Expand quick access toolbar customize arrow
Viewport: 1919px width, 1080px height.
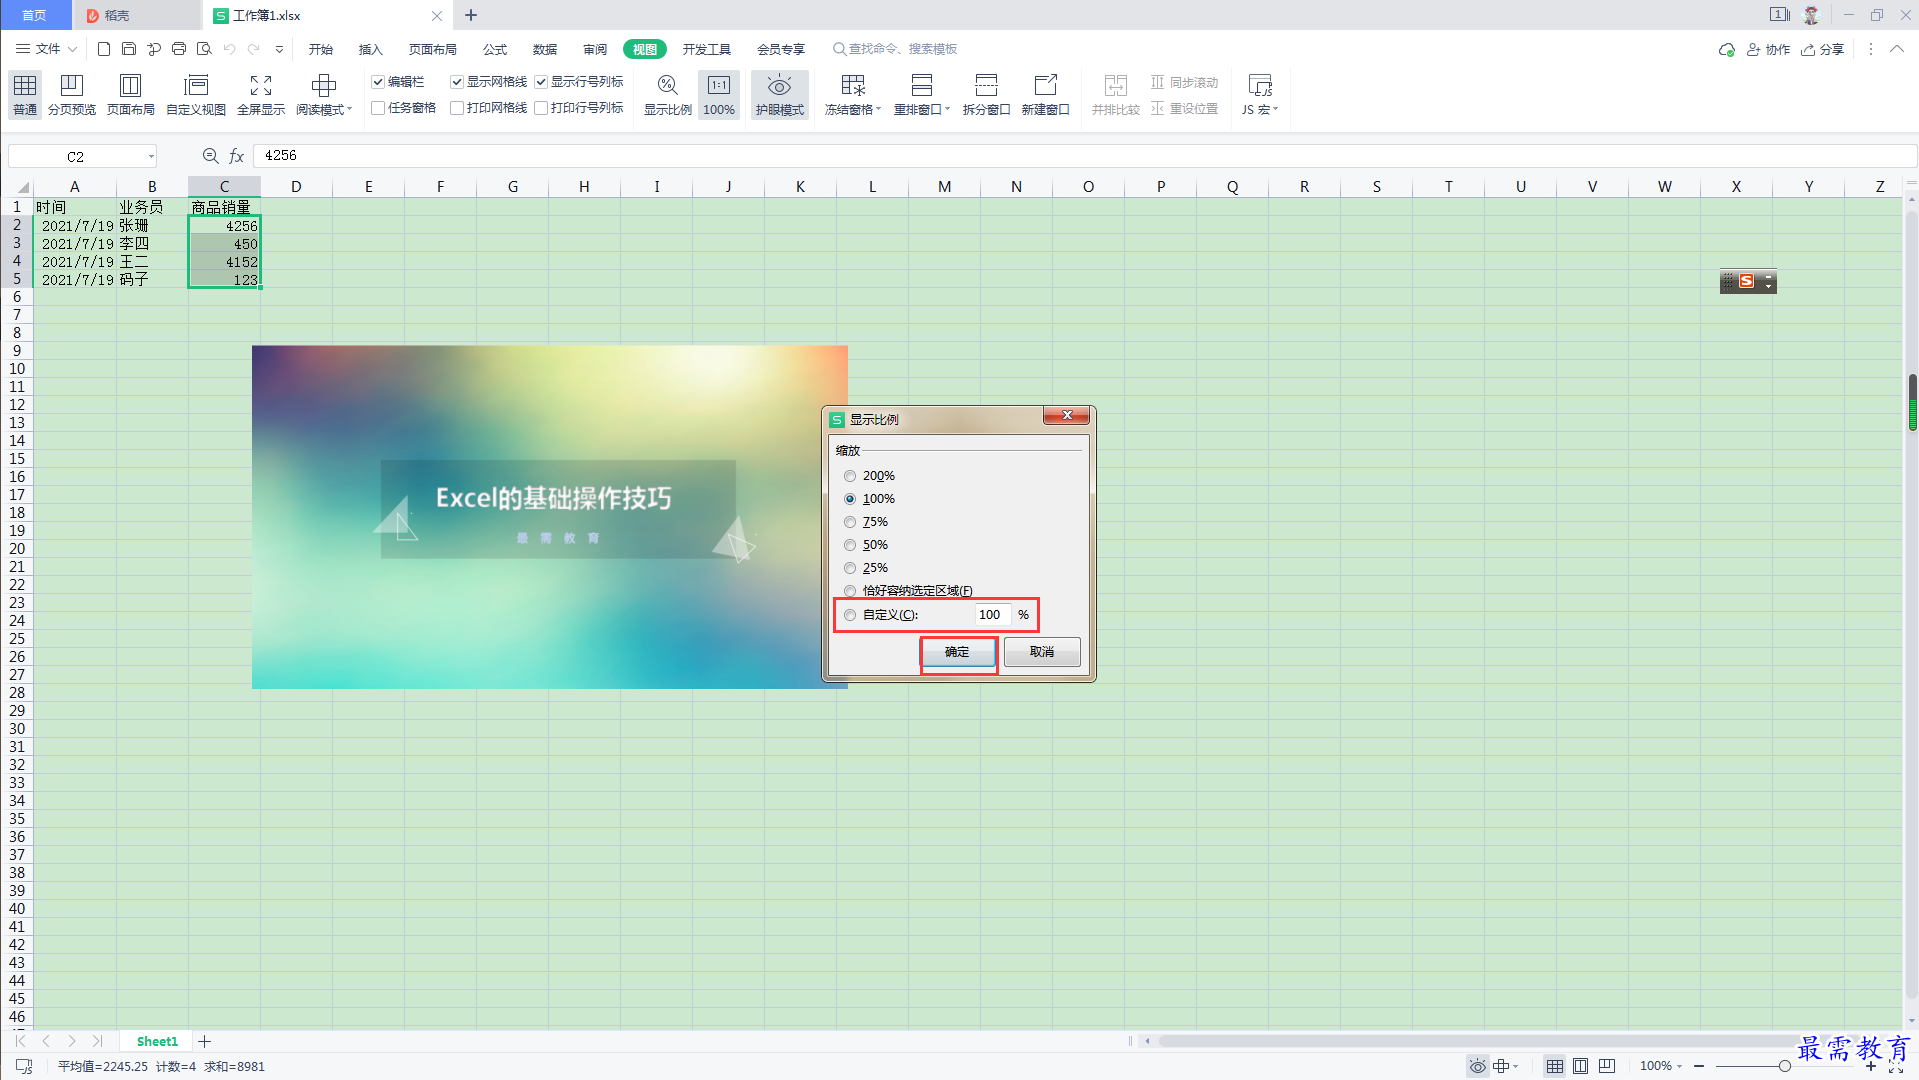[279, 49]
